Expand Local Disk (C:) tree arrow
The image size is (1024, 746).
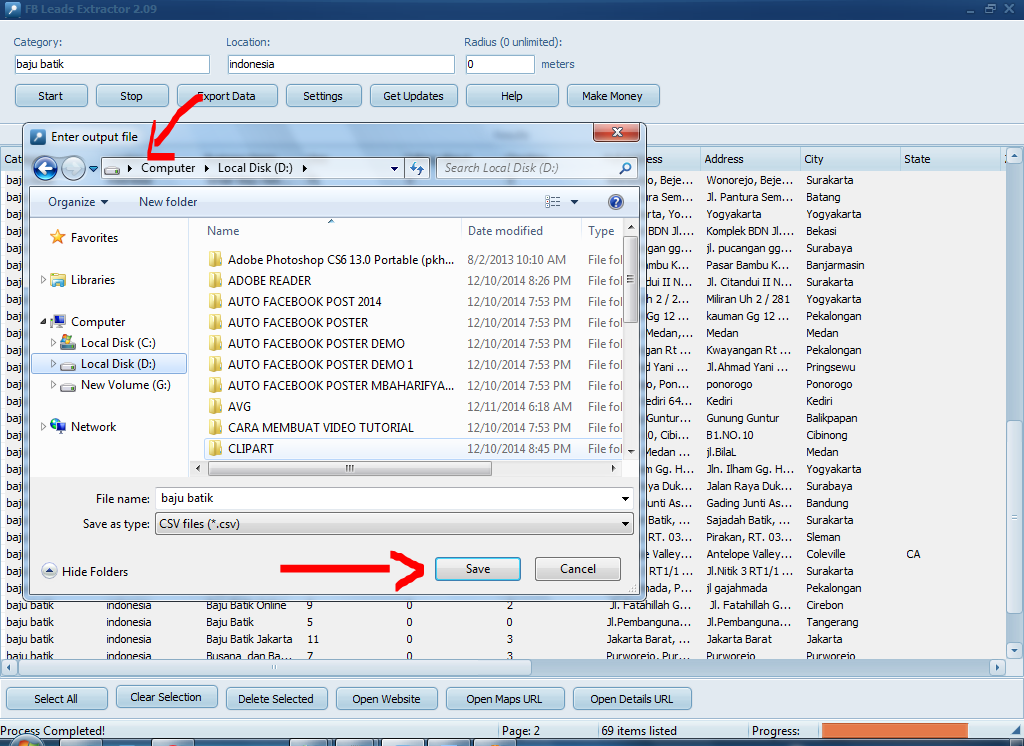tap(53, 342)
